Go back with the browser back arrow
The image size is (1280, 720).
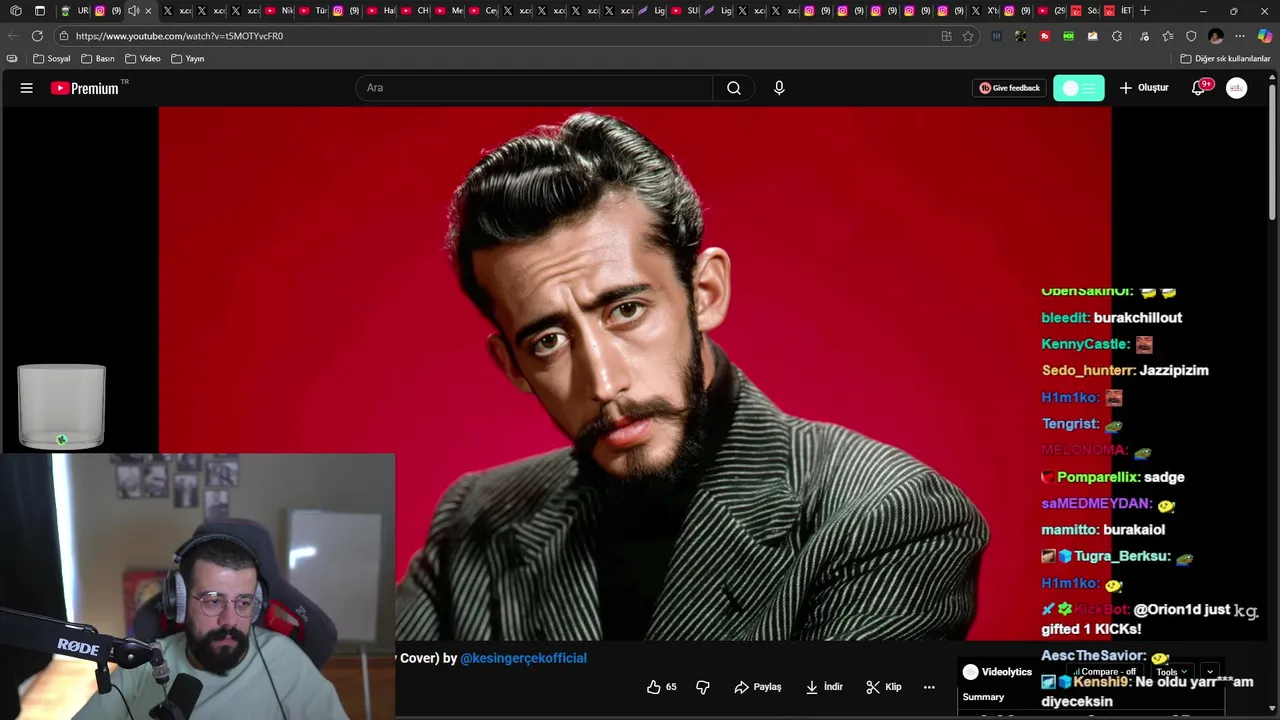coord(12,36)
